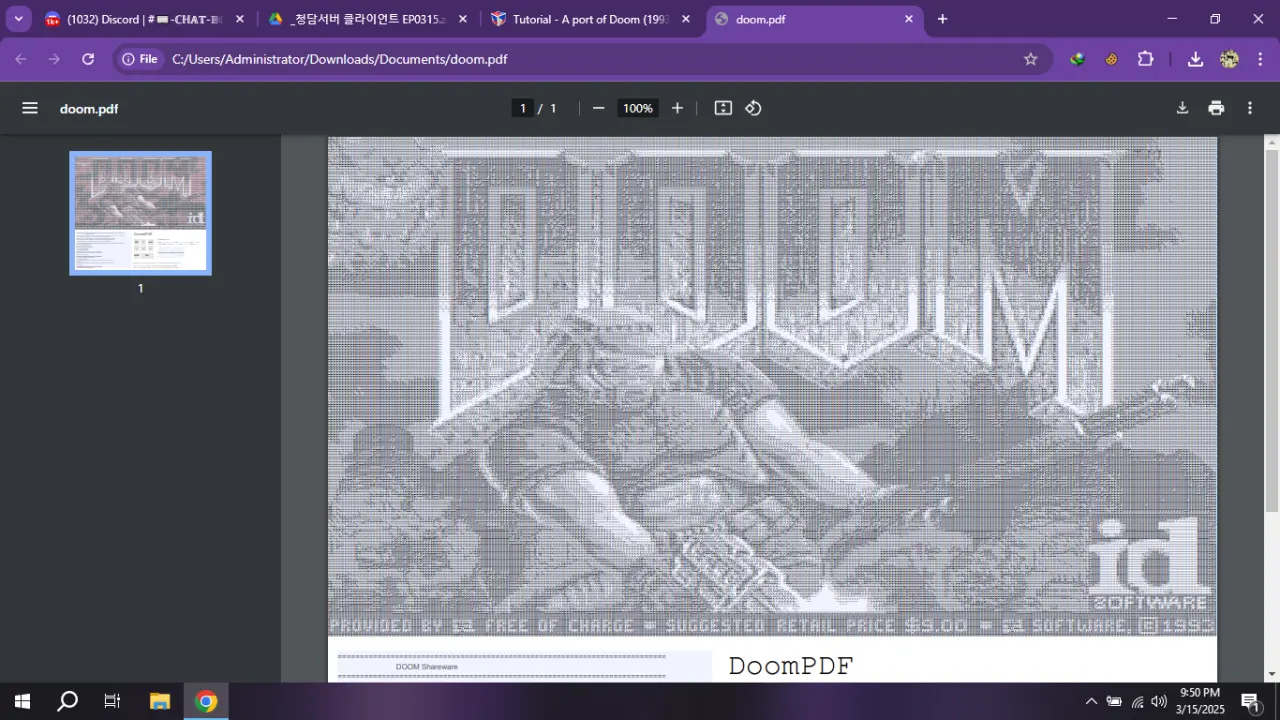Zoom out of the PDF
The image size is (1280, 720).
point(598,108)
